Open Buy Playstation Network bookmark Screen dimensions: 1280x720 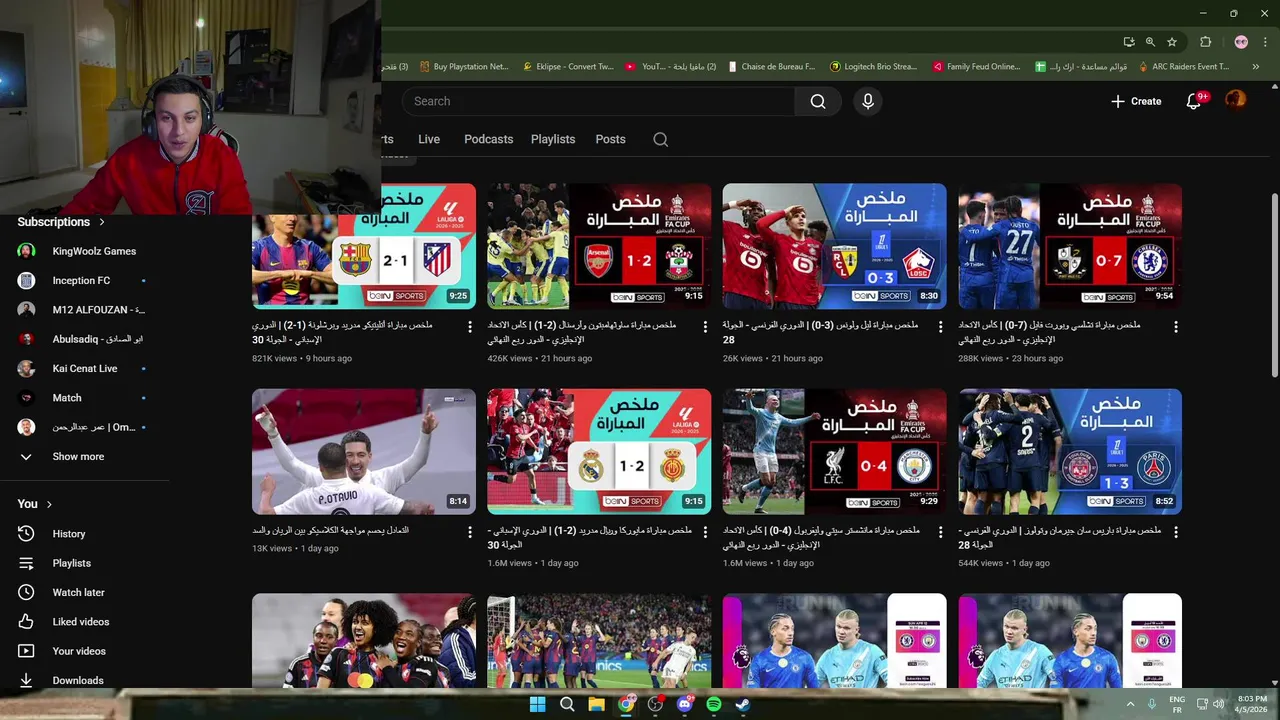click(464, 67)
